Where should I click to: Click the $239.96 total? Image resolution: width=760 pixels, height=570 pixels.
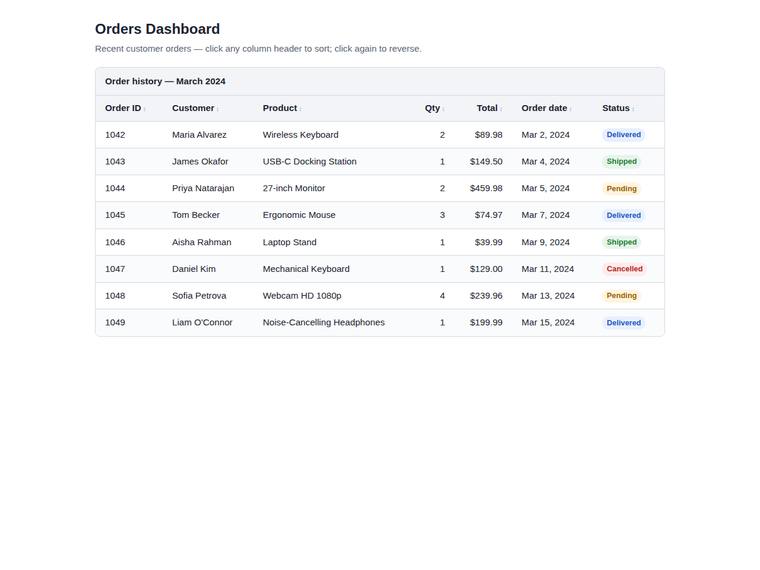(486, 295)
